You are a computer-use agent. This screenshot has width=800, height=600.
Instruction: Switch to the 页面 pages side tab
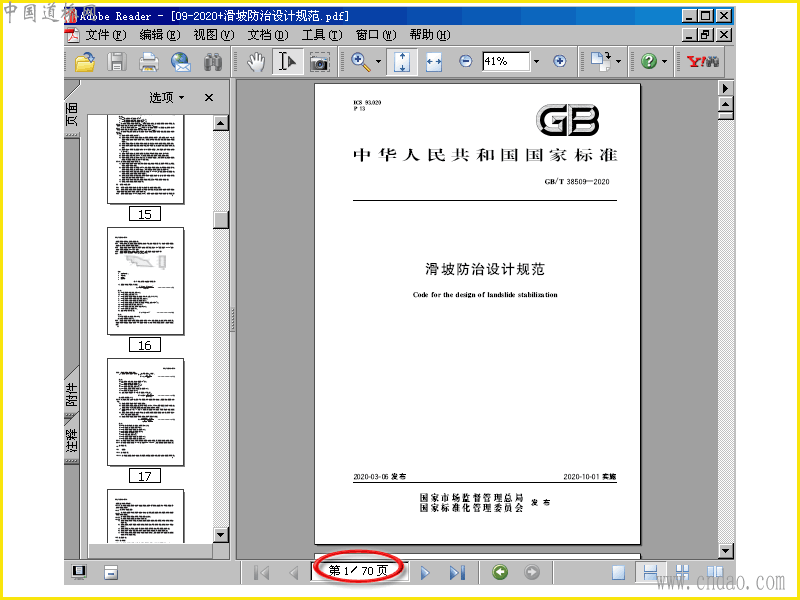click(72, 114)
